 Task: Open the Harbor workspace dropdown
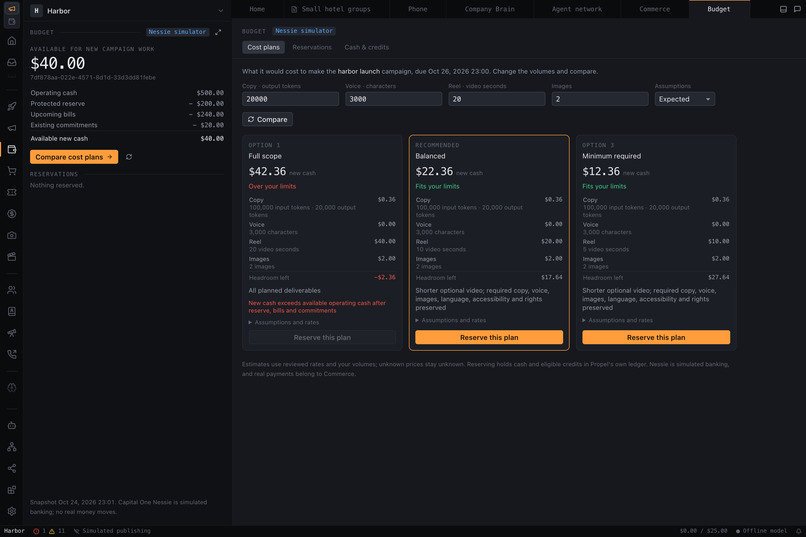(128, 11)
